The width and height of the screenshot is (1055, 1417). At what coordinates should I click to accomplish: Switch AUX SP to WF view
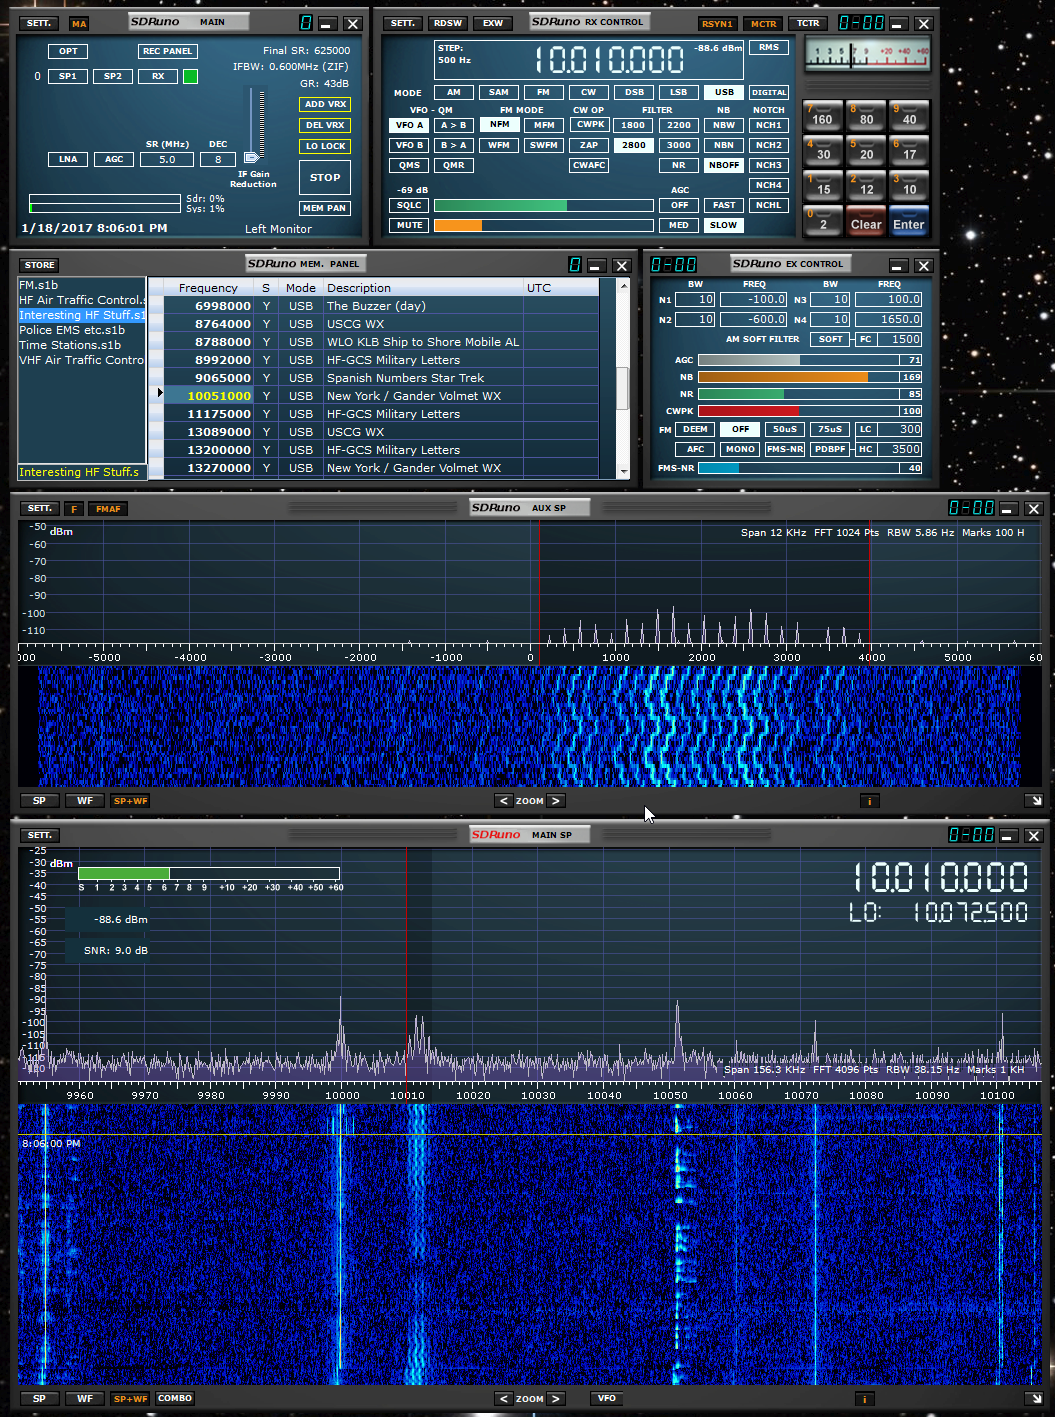click(x=85, y=801)
